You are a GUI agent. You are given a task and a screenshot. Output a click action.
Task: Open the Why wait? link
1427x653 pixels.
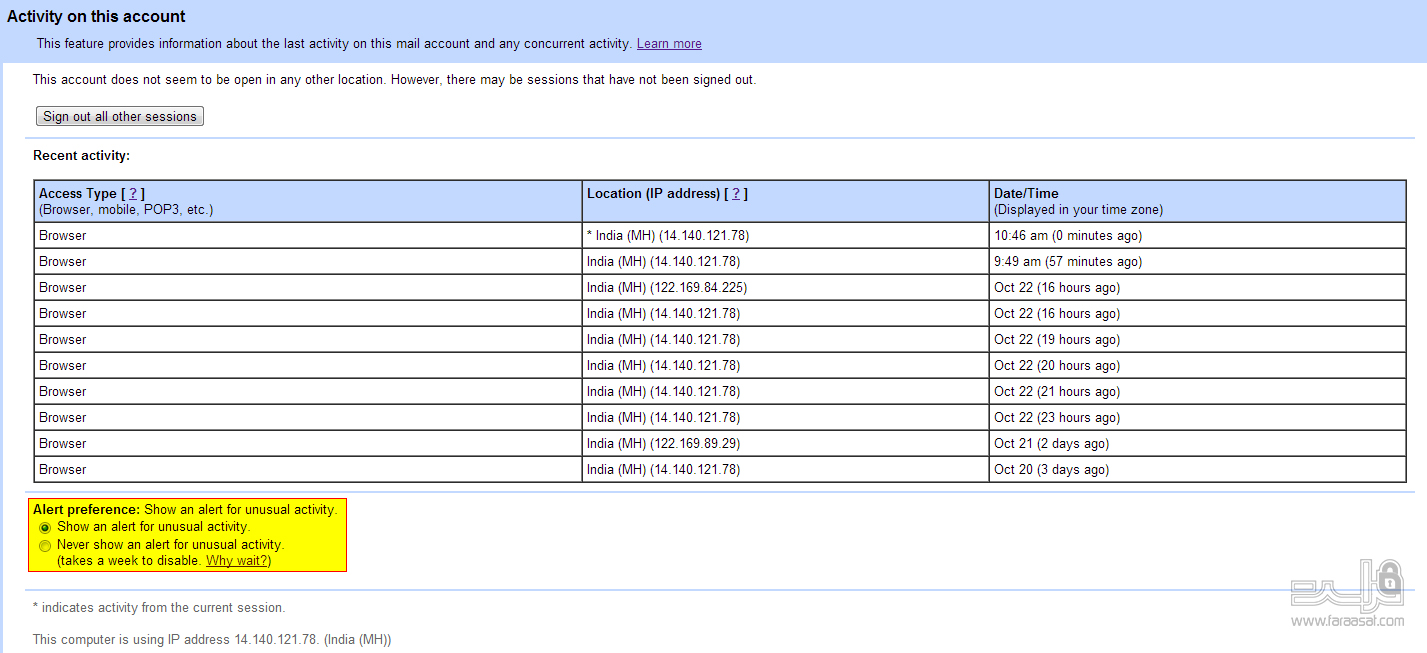[x=238, y=561]
